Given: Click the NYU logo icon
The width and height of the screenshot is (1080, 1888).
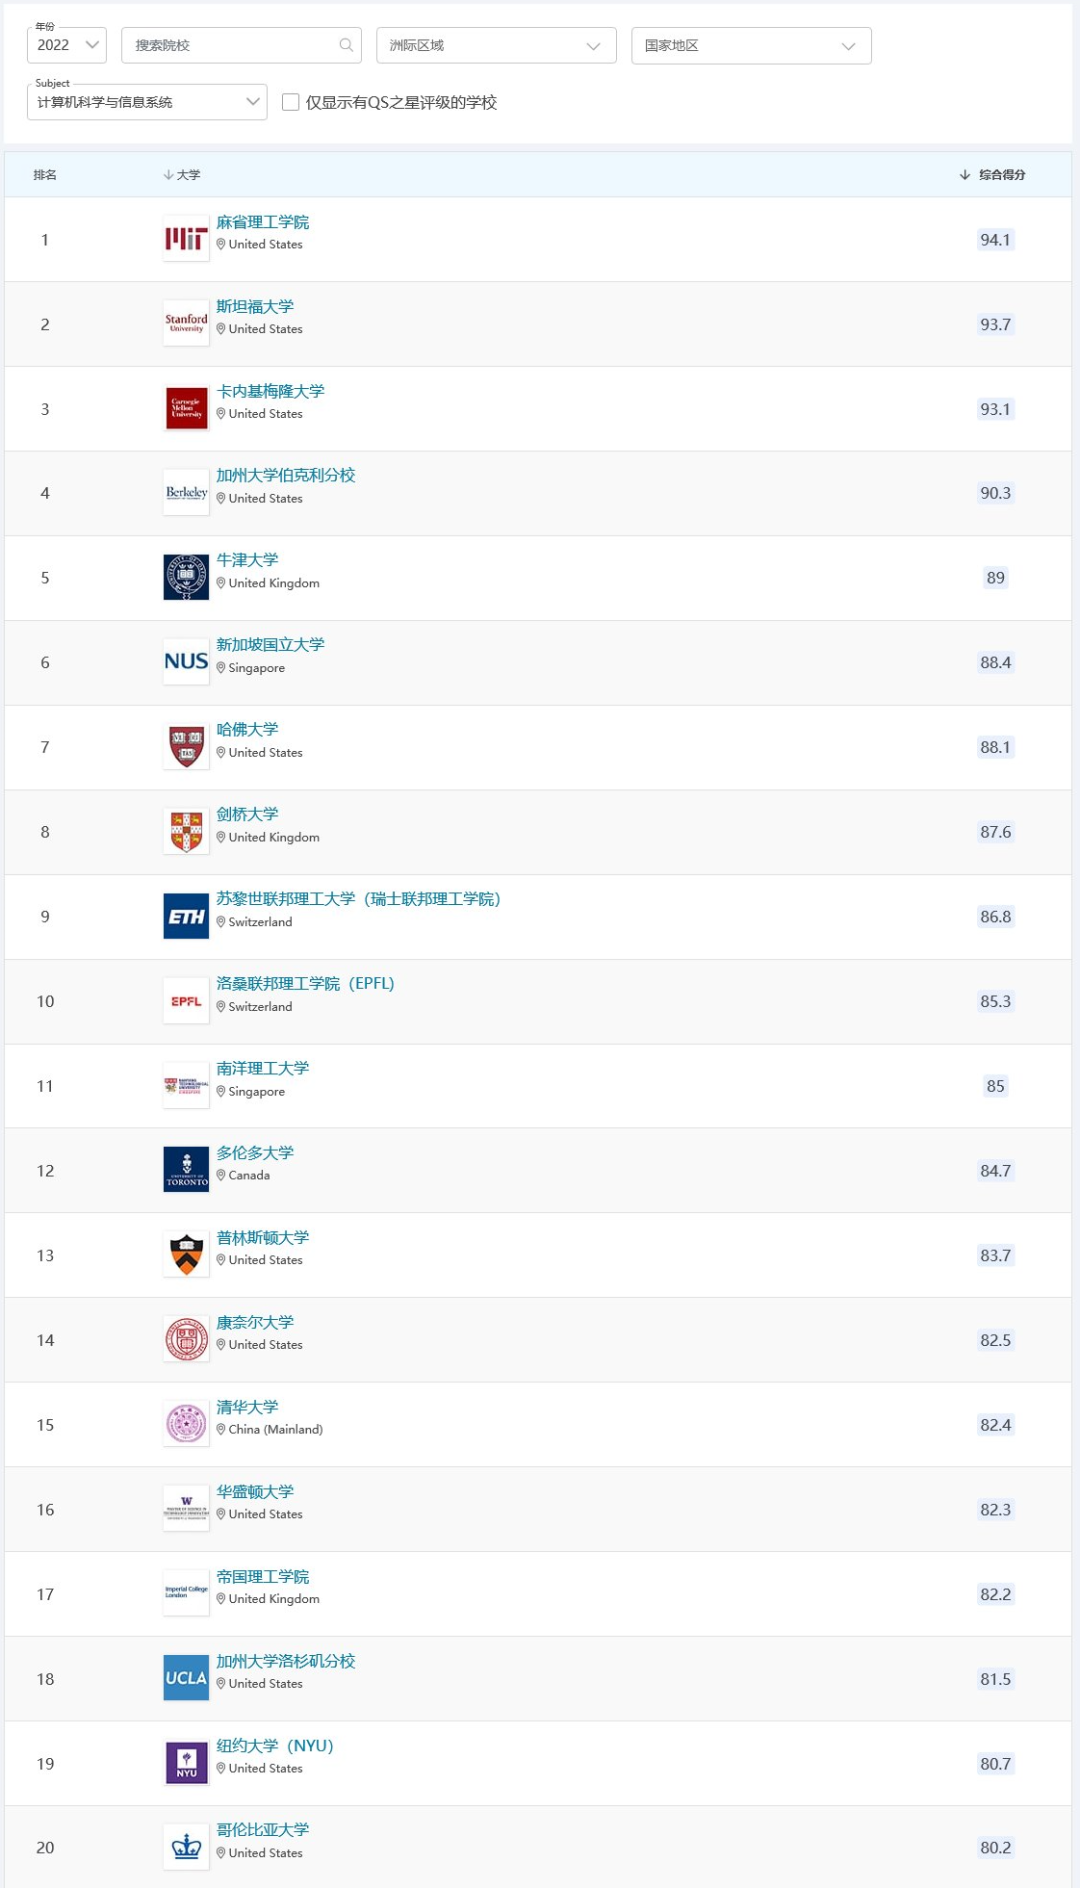Looking at the screenshot, I should [186, 1763].
